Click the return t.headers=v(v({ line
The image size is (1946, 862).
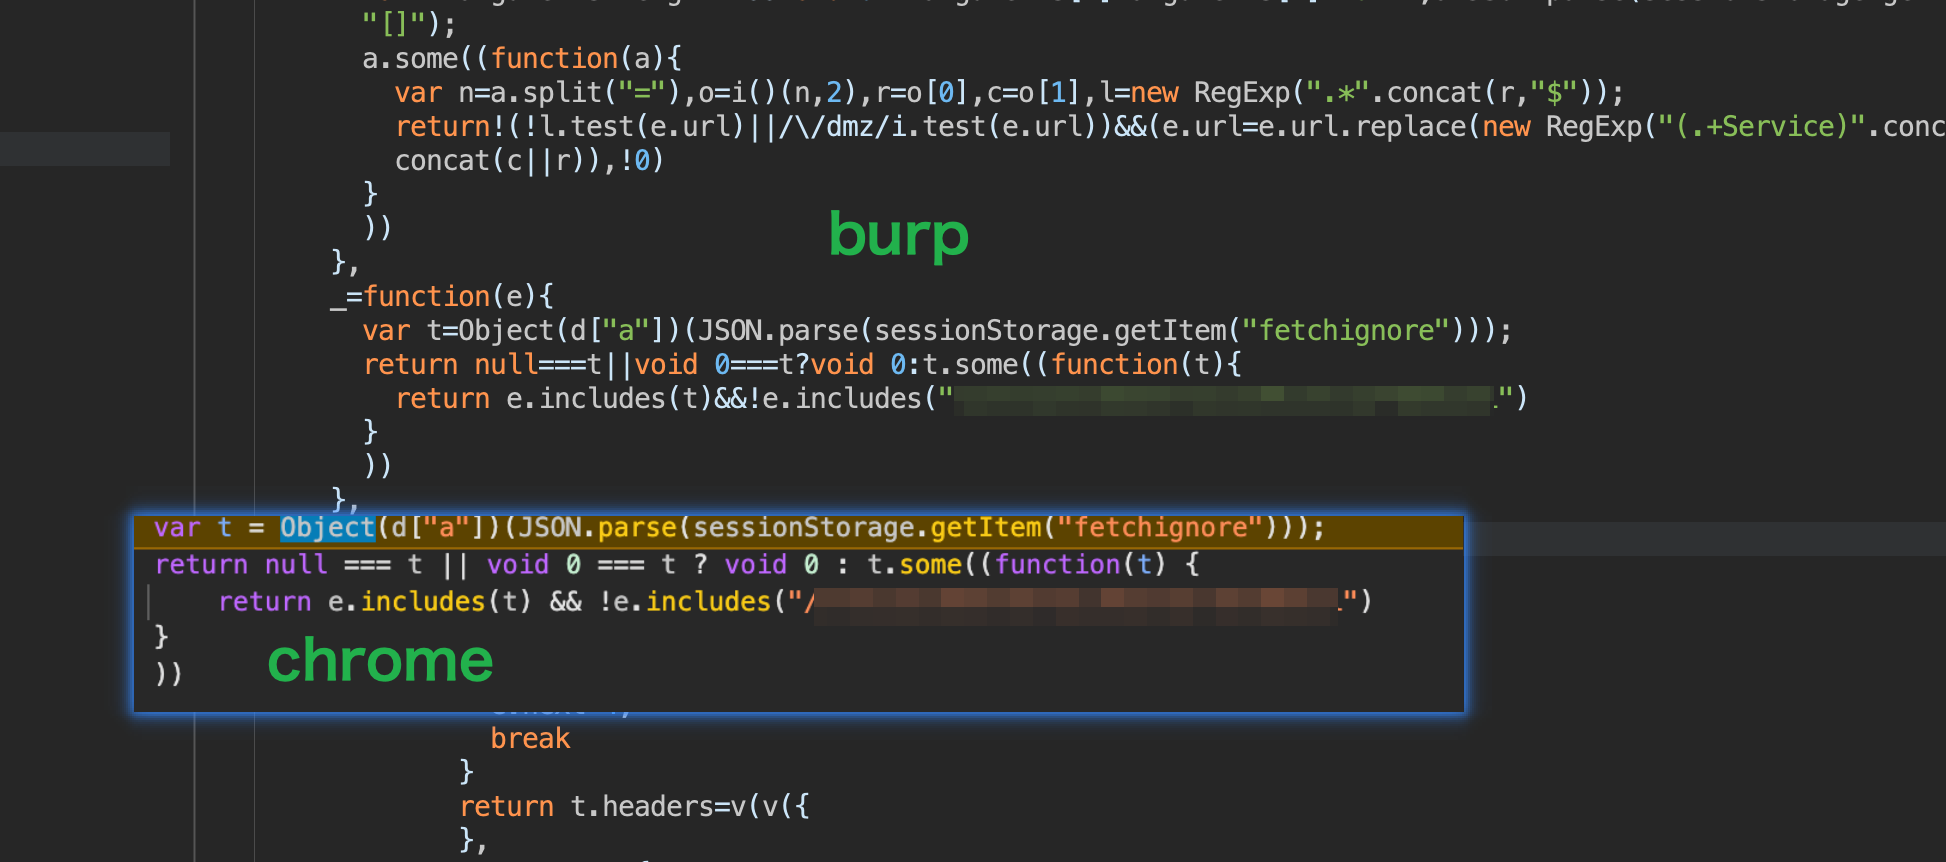pos(634,807)
